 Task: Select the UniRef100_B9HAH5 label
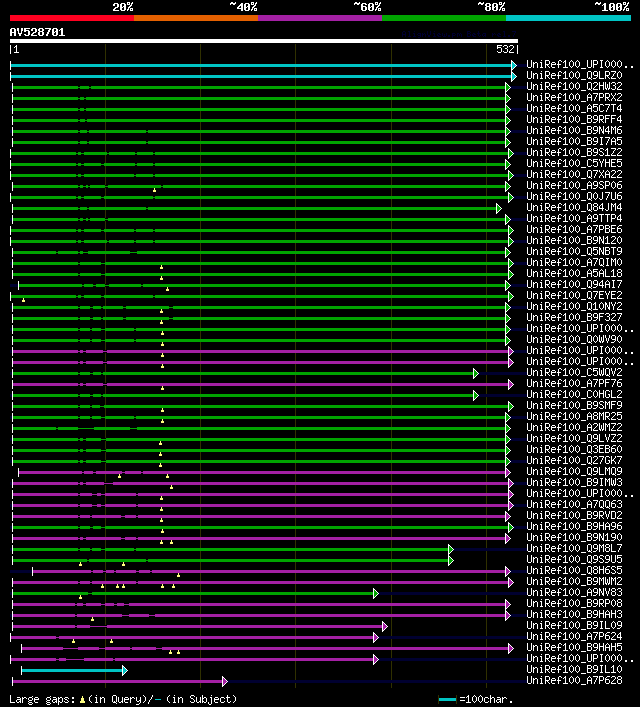point(574,647)
